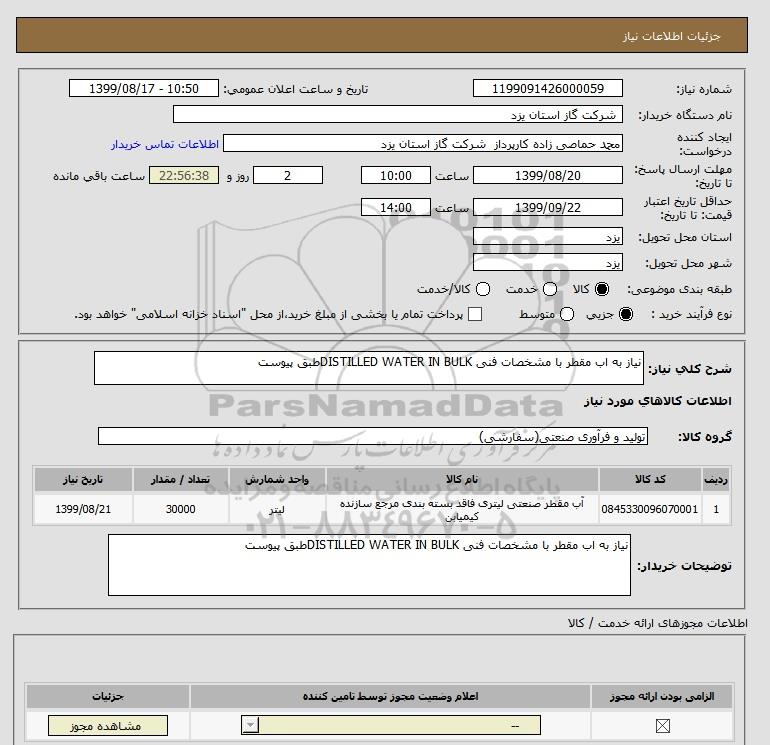The width and height of the screenshot is (770, 745).
Task: Click the کد کالا column header
Action: pyautogui.click(x=650, y=479)
